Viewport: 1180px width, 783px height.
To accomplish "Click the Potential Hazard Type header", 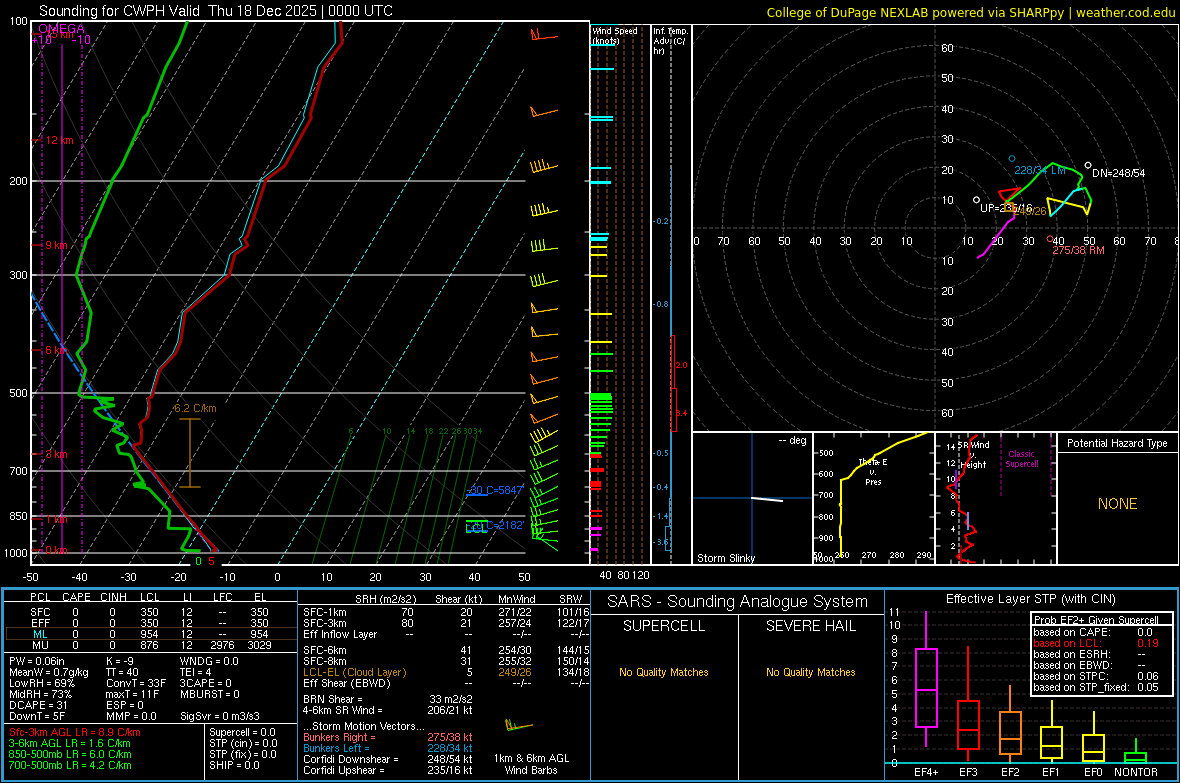I will tap(1117, 443).
